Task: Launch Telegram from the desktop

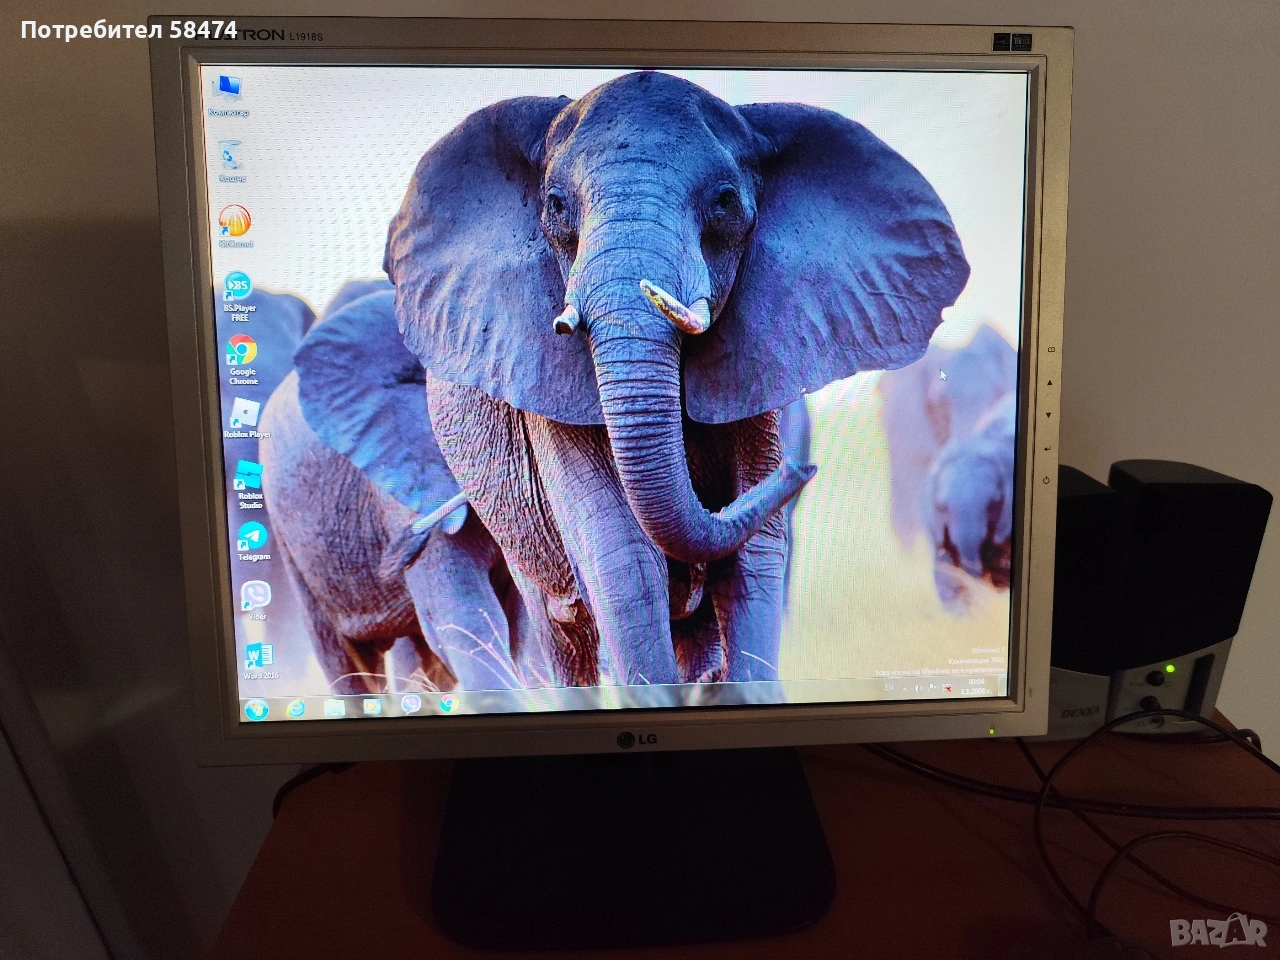Action: point(252,538)
